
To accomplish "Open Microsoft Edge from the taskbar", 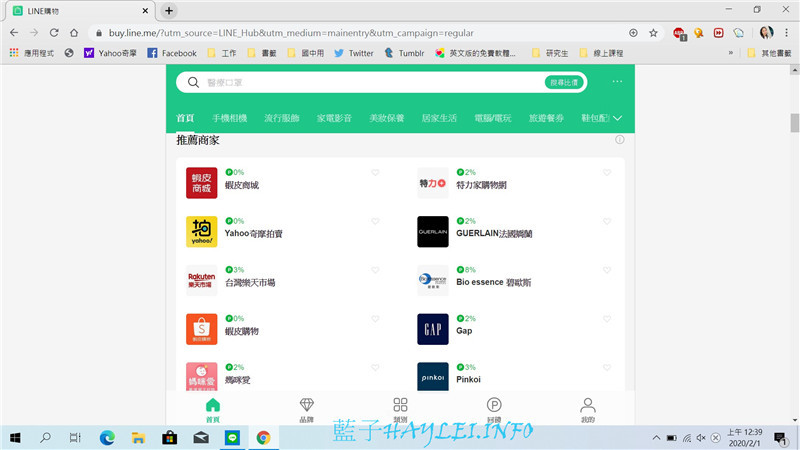I will [x=107, y=438].
